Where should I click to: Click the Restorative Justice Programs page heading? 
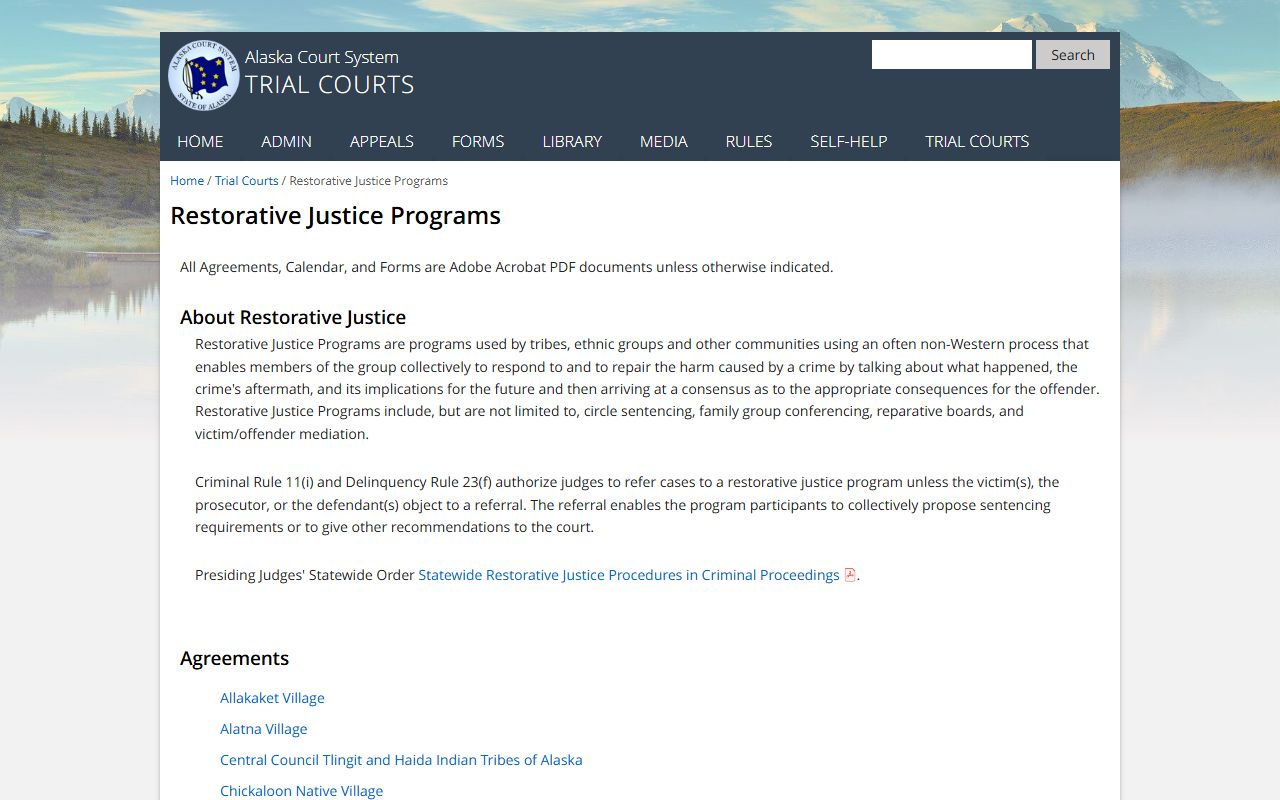point(336,216)
